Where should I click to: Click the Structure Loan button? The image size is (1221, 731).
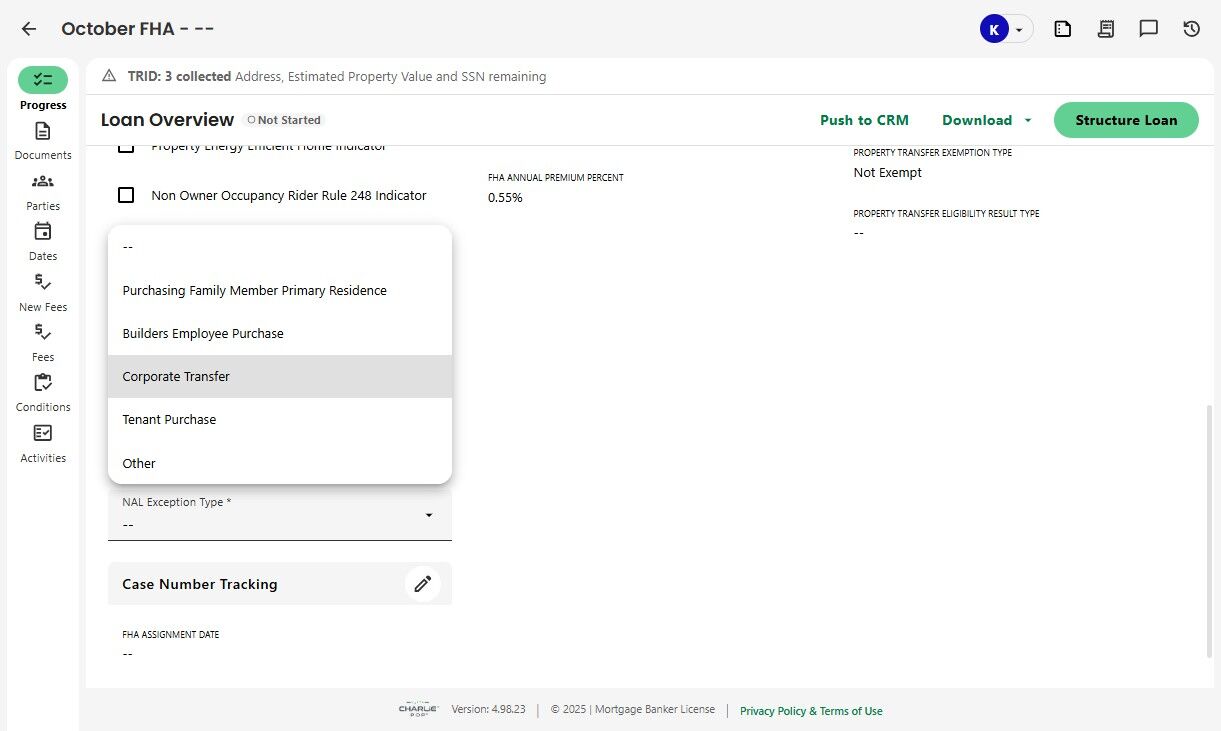point(1125,120)
